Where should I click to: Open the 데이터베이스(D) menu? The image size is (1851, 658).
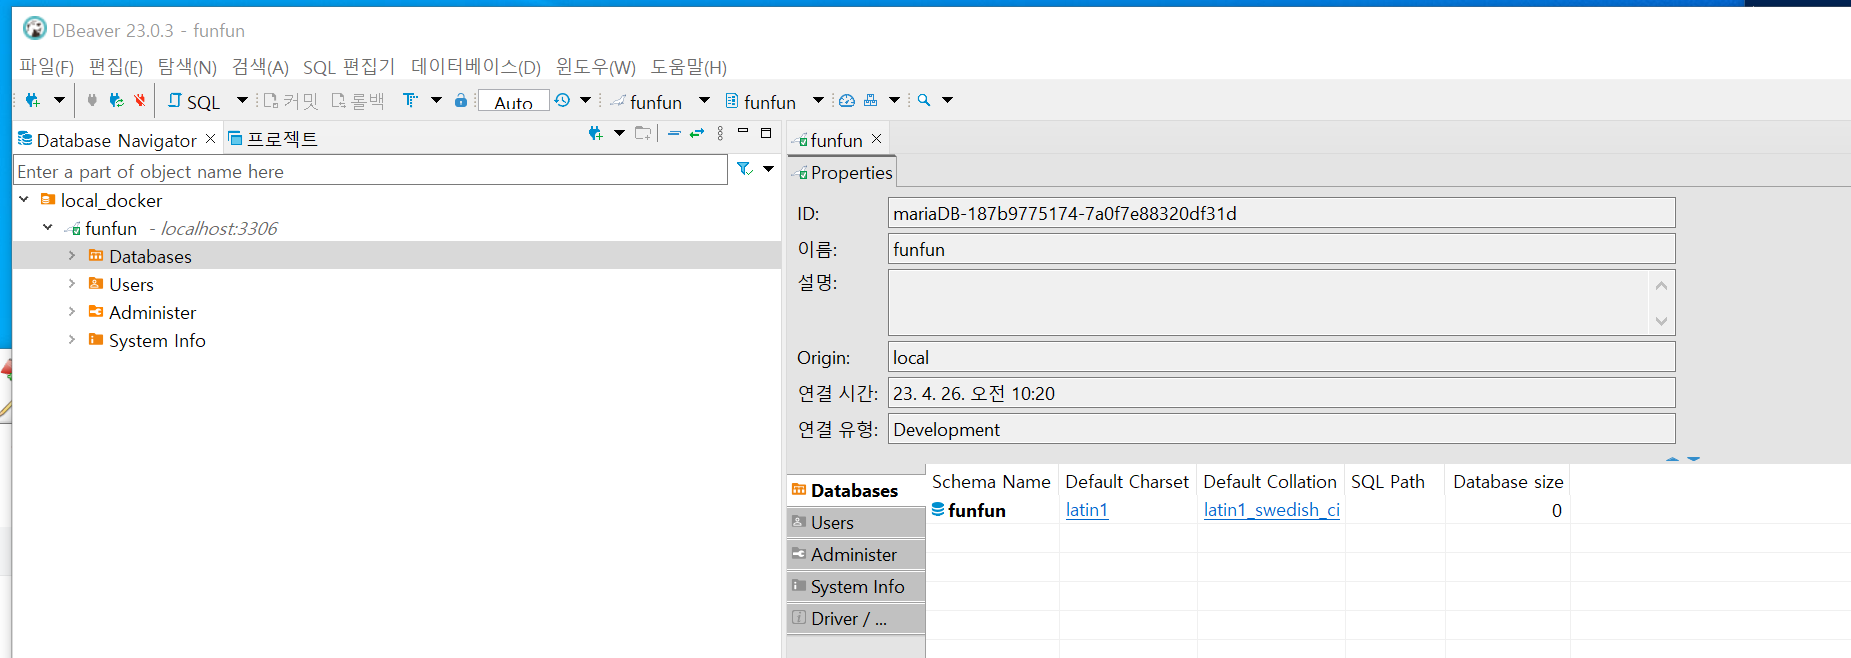pos(476,67)
